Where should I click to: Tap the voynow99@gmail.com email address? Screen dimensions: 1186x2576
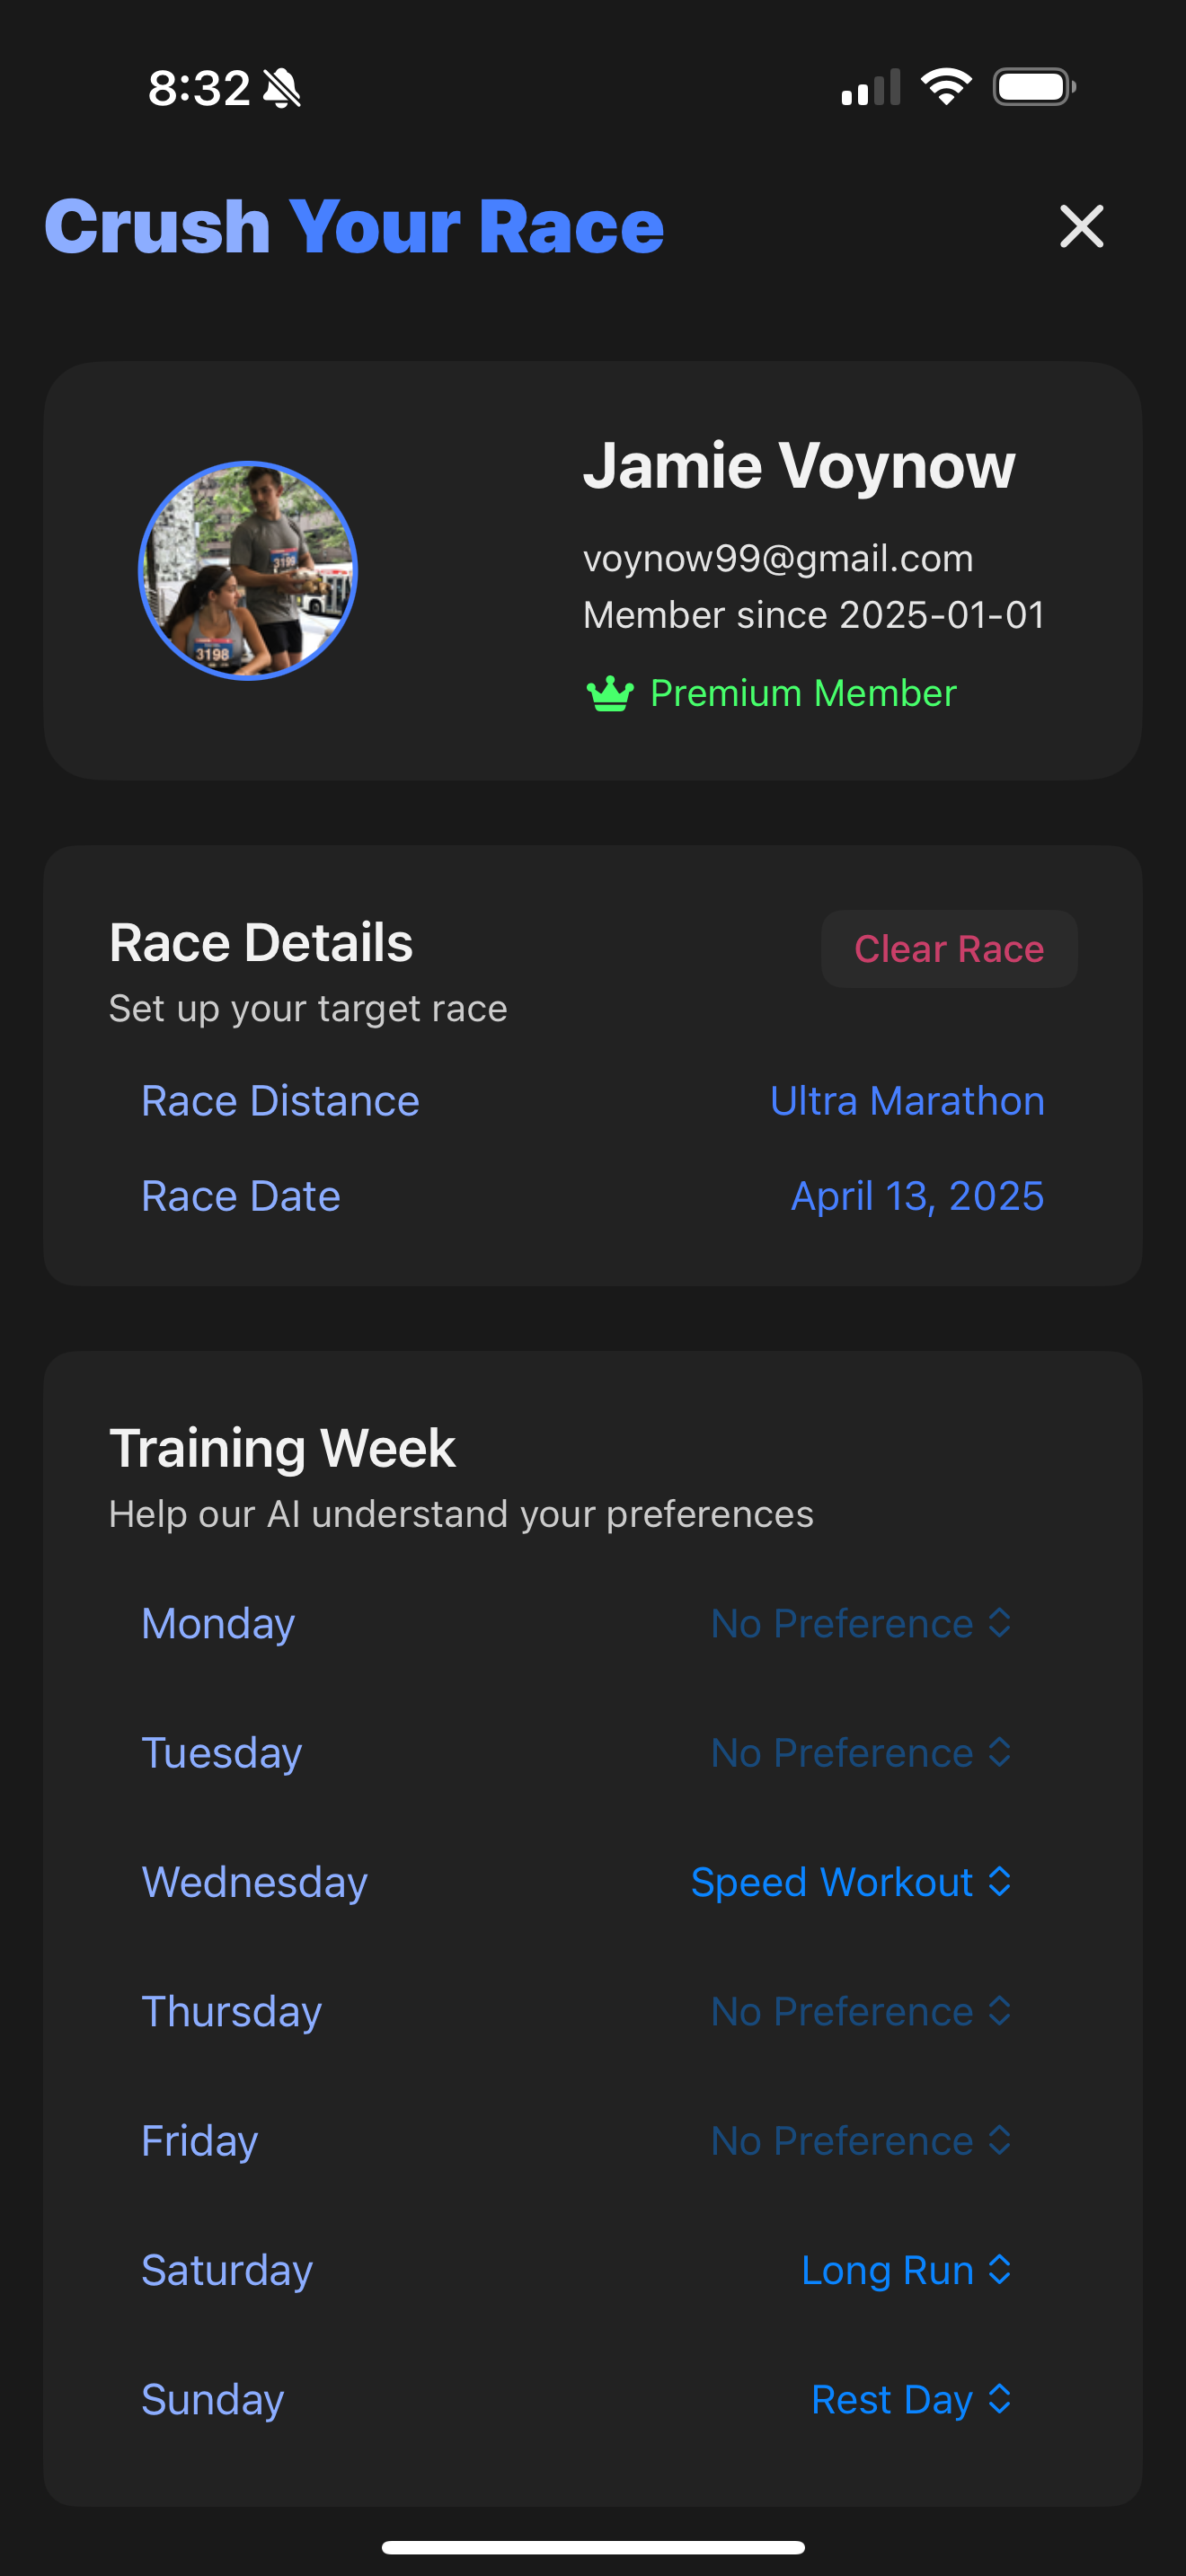[x=778, y=558]
